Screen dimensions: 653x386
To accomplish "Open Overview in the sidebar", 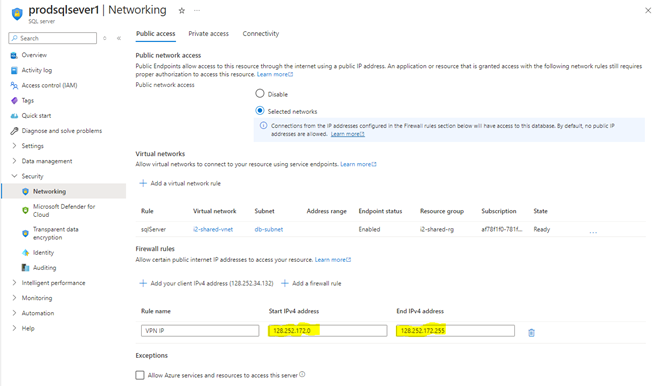I will click(x=34, y=55).
